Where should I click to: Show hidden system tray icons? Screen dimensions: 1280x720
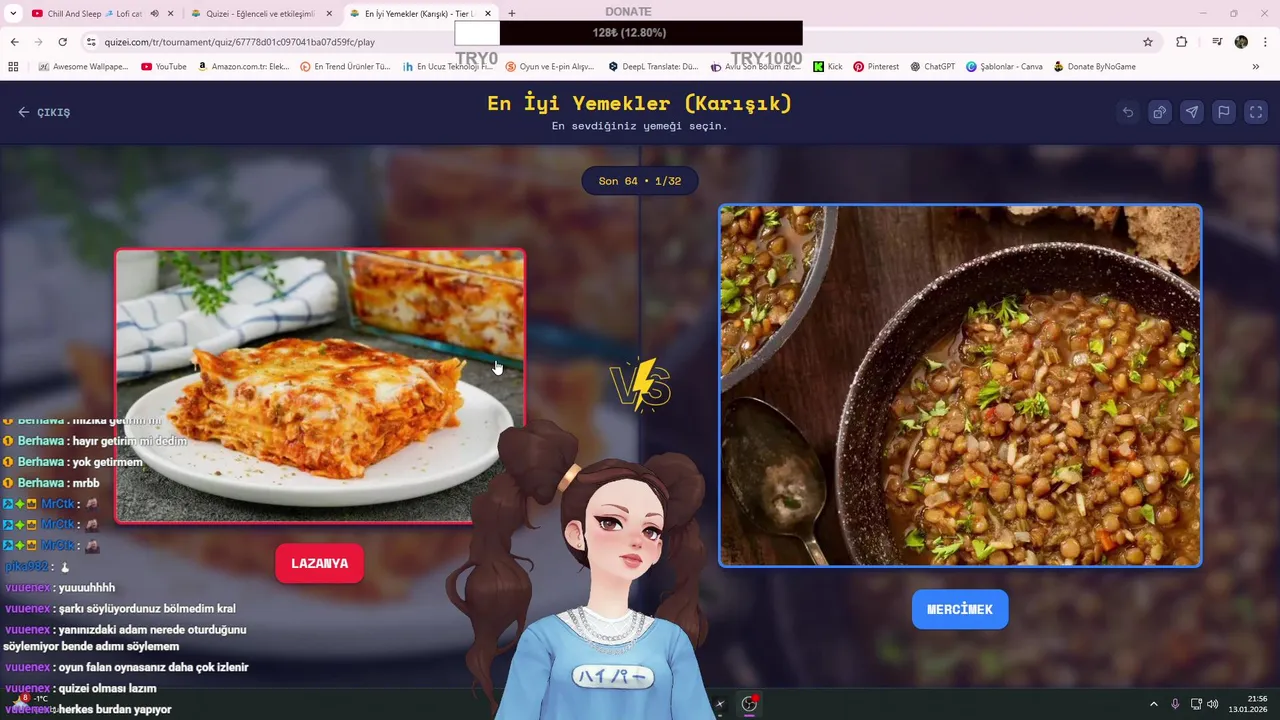tap(1153, 704)
